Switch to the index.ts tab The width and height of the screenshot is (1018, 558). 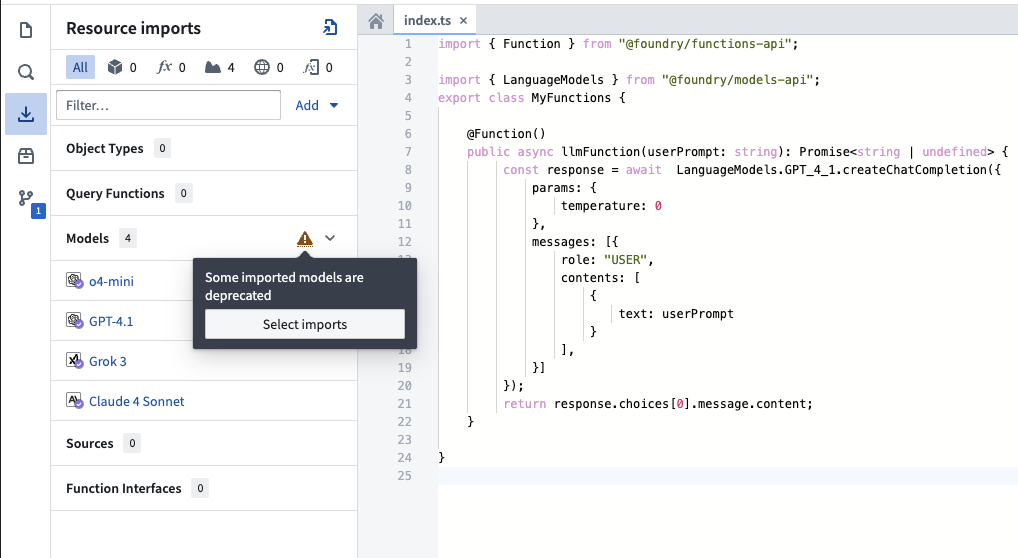(427, 20)
